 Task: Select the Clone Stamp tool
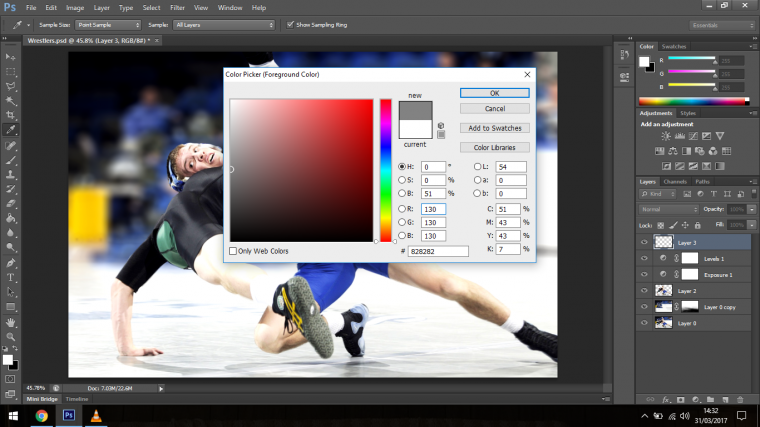pos(10,174)
